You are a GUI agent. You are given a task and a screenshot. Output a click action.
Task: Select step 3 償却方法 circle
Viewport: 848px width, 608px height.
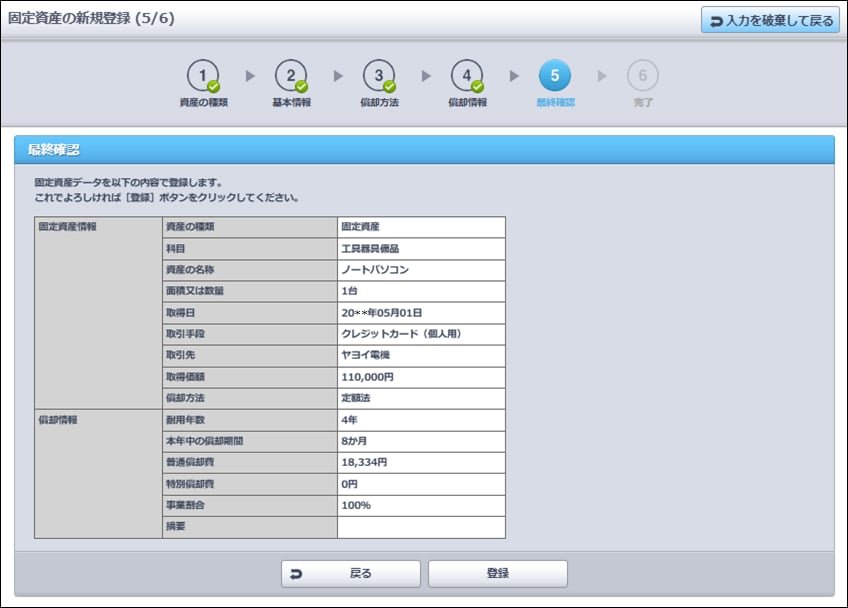[379, 75]
